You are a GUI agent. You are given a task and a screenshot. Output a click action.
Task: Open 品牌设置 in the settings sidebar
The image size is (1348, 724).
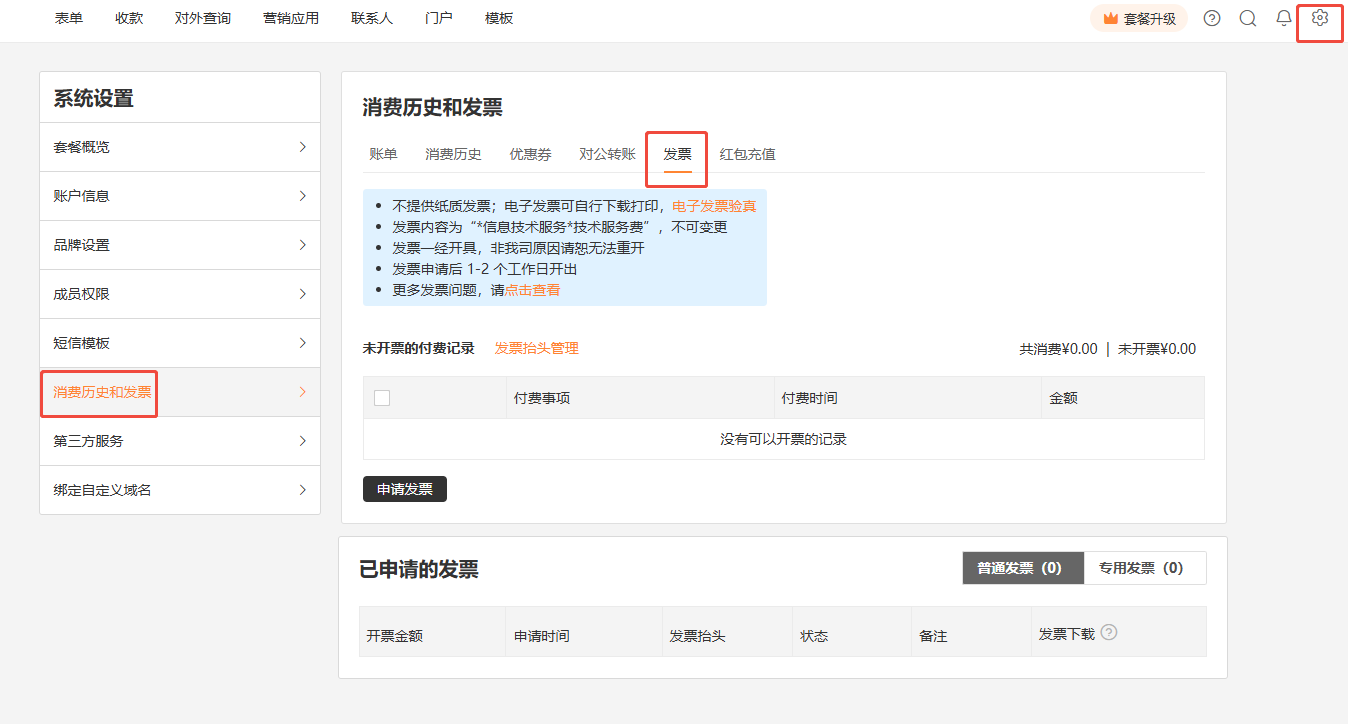coord(180,245)
